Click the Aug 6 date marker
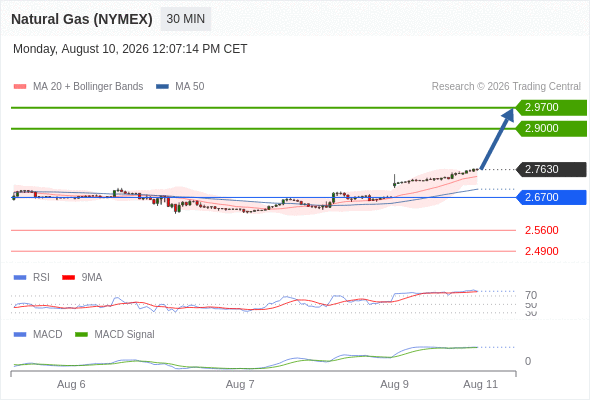 tap(71, 384)
